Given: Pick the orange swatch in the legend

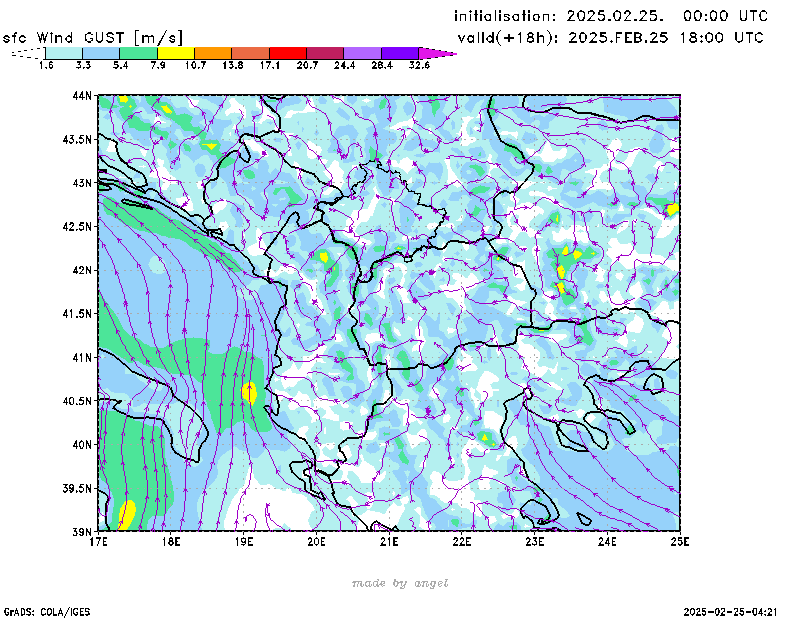Looking at the screenshot, I should pos(213,53).
